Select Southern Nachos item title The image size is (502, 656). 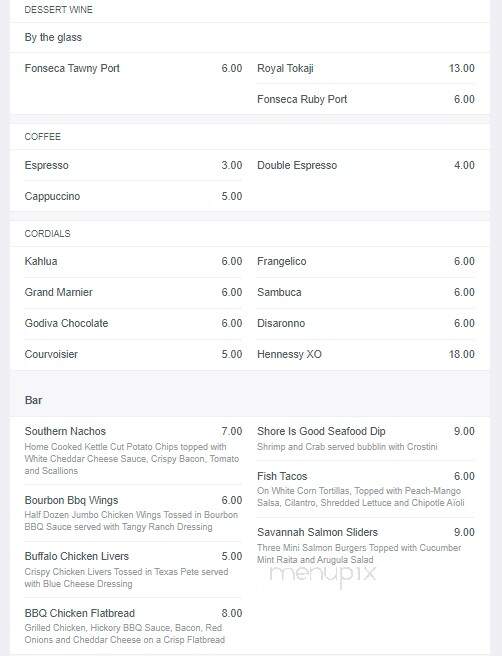pyautogui.click(x=65, y=431)
